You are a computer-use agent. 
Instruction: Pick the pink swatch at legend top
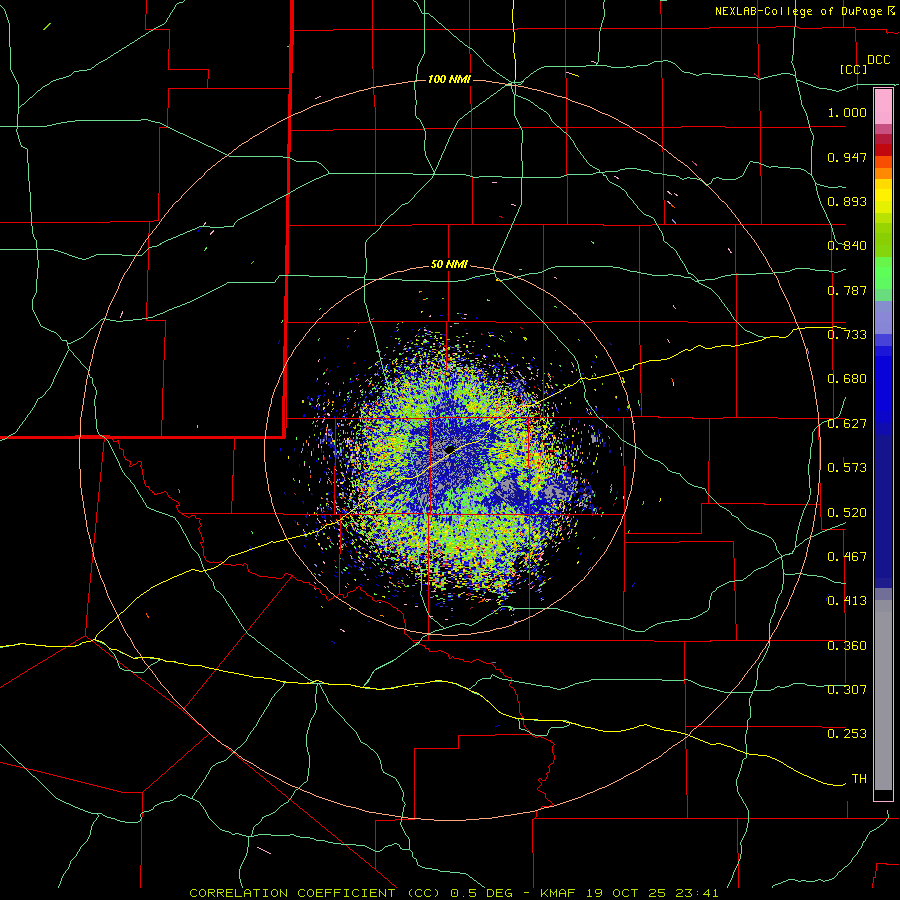[x=883, y=107]
